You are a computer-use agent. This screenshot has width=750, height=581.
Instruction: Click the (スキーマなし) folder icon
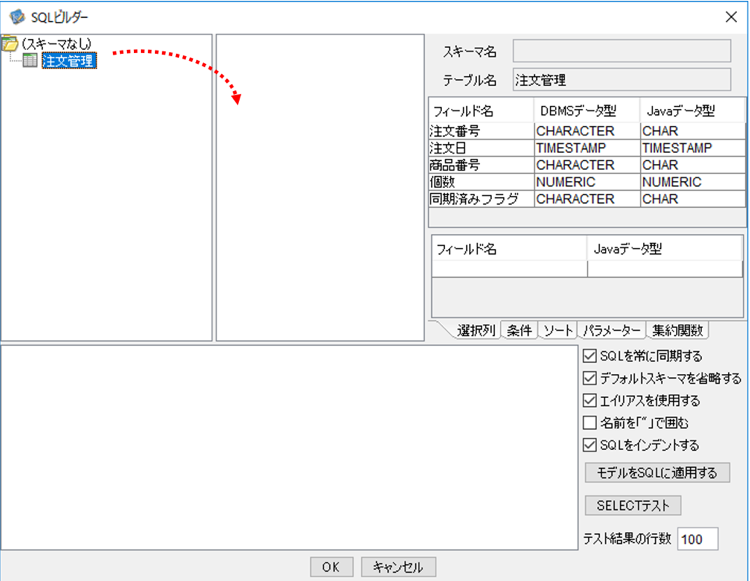[x=10, y=44]
